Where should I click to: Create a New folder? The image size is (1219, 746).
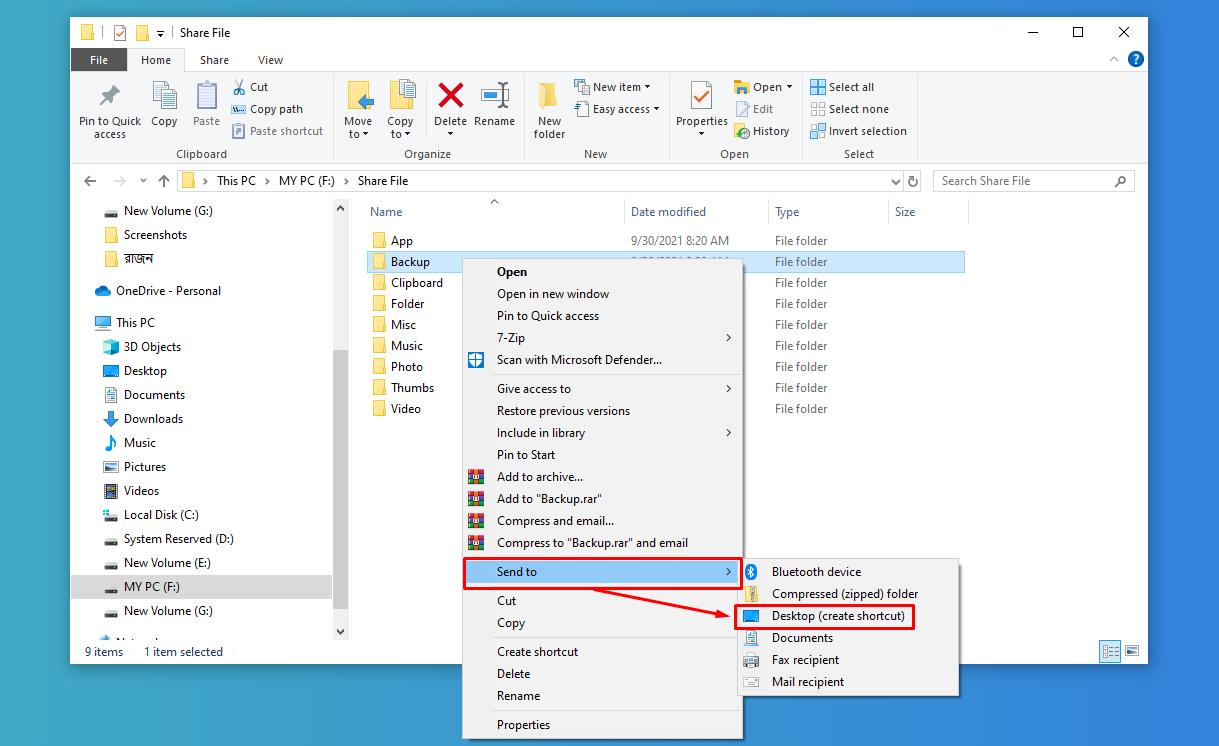(548, 105)
